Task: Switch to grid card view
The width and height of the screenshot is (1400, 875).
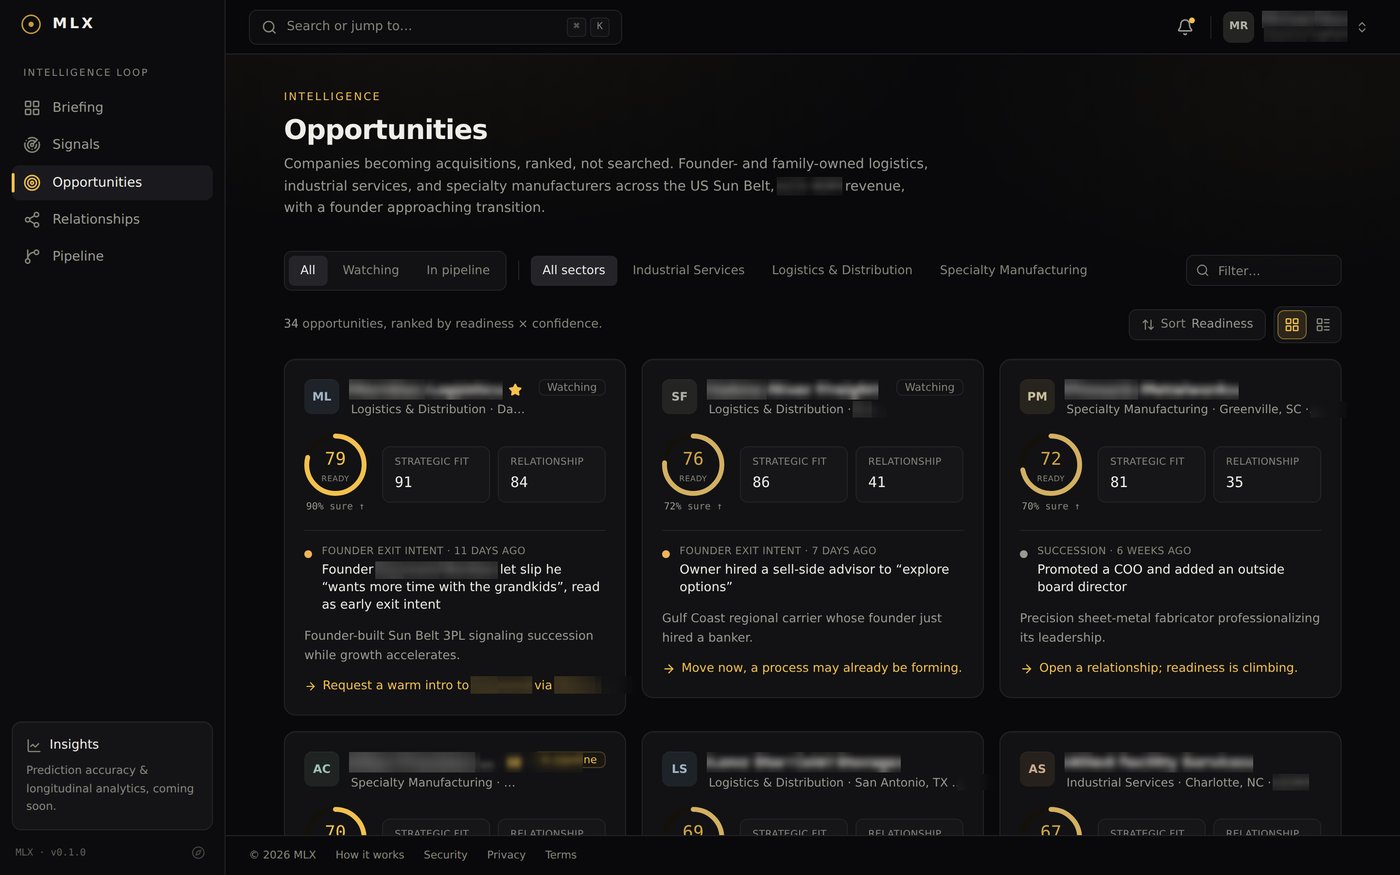Action: [x=1292, y=325]
